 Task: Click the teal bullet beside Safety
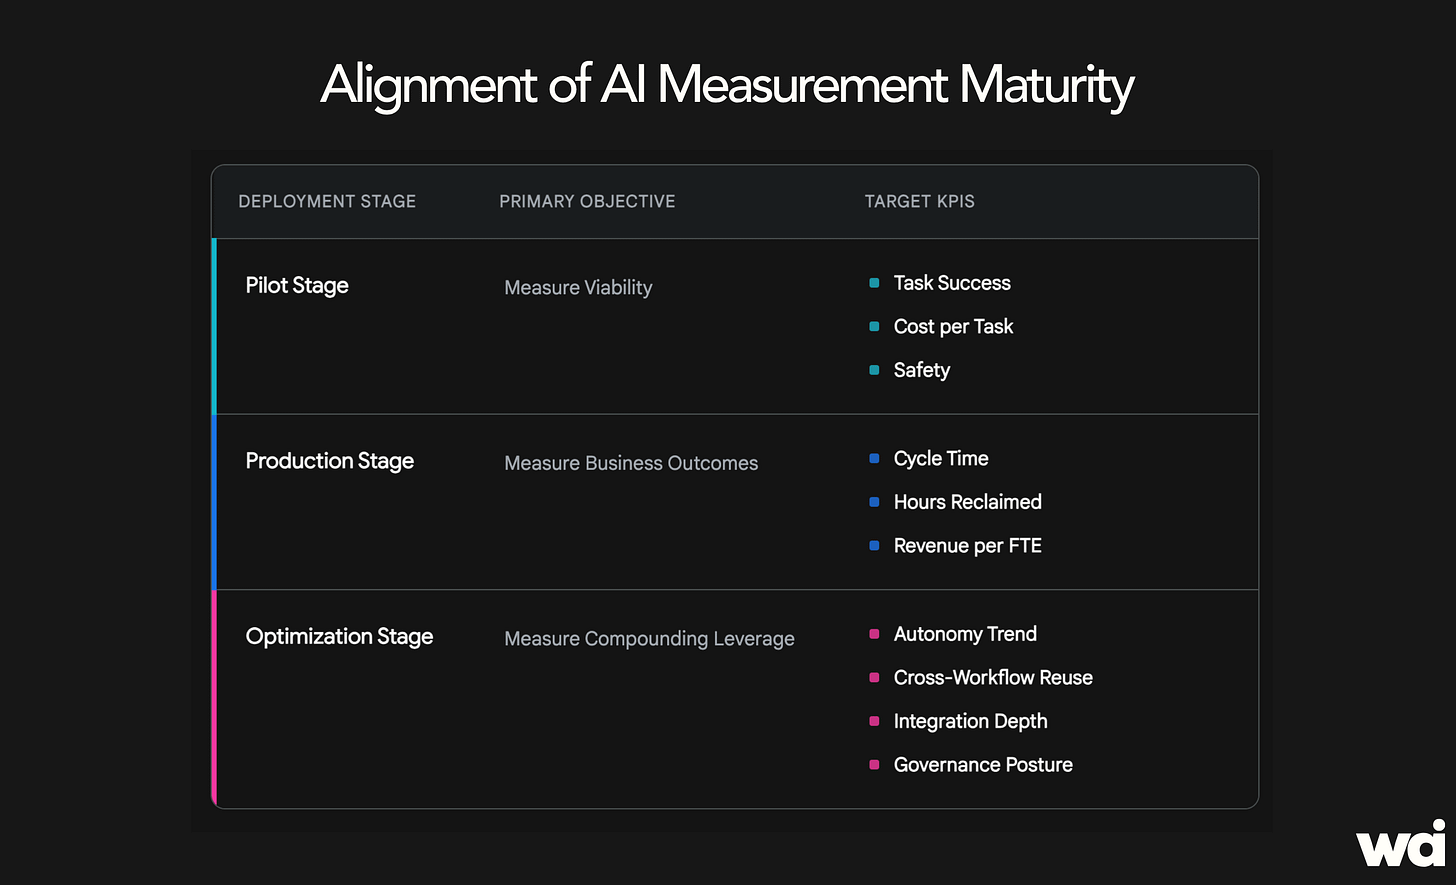[x=874, y=370]
